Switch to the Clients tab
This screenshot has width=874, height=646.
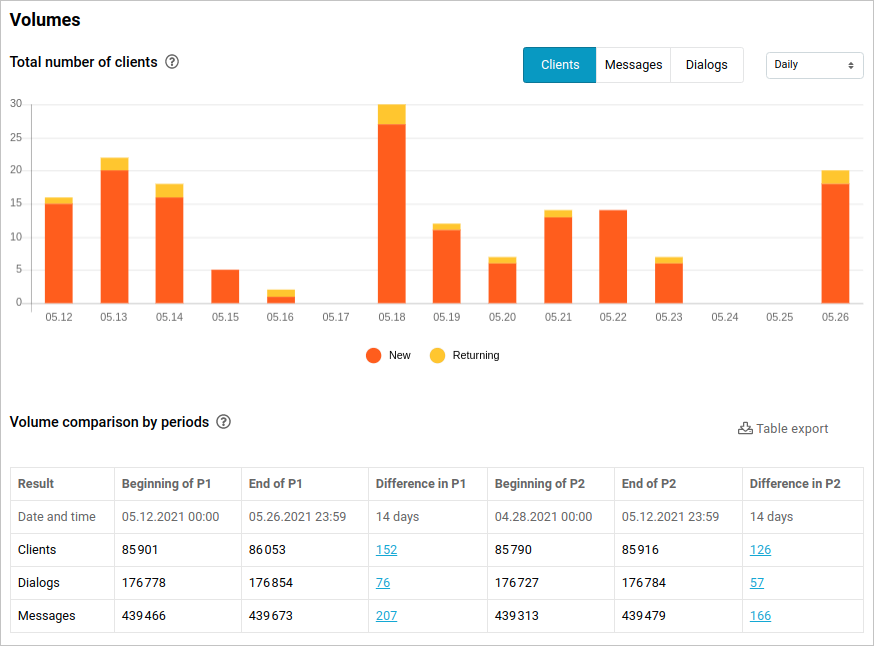pos(560,65)
